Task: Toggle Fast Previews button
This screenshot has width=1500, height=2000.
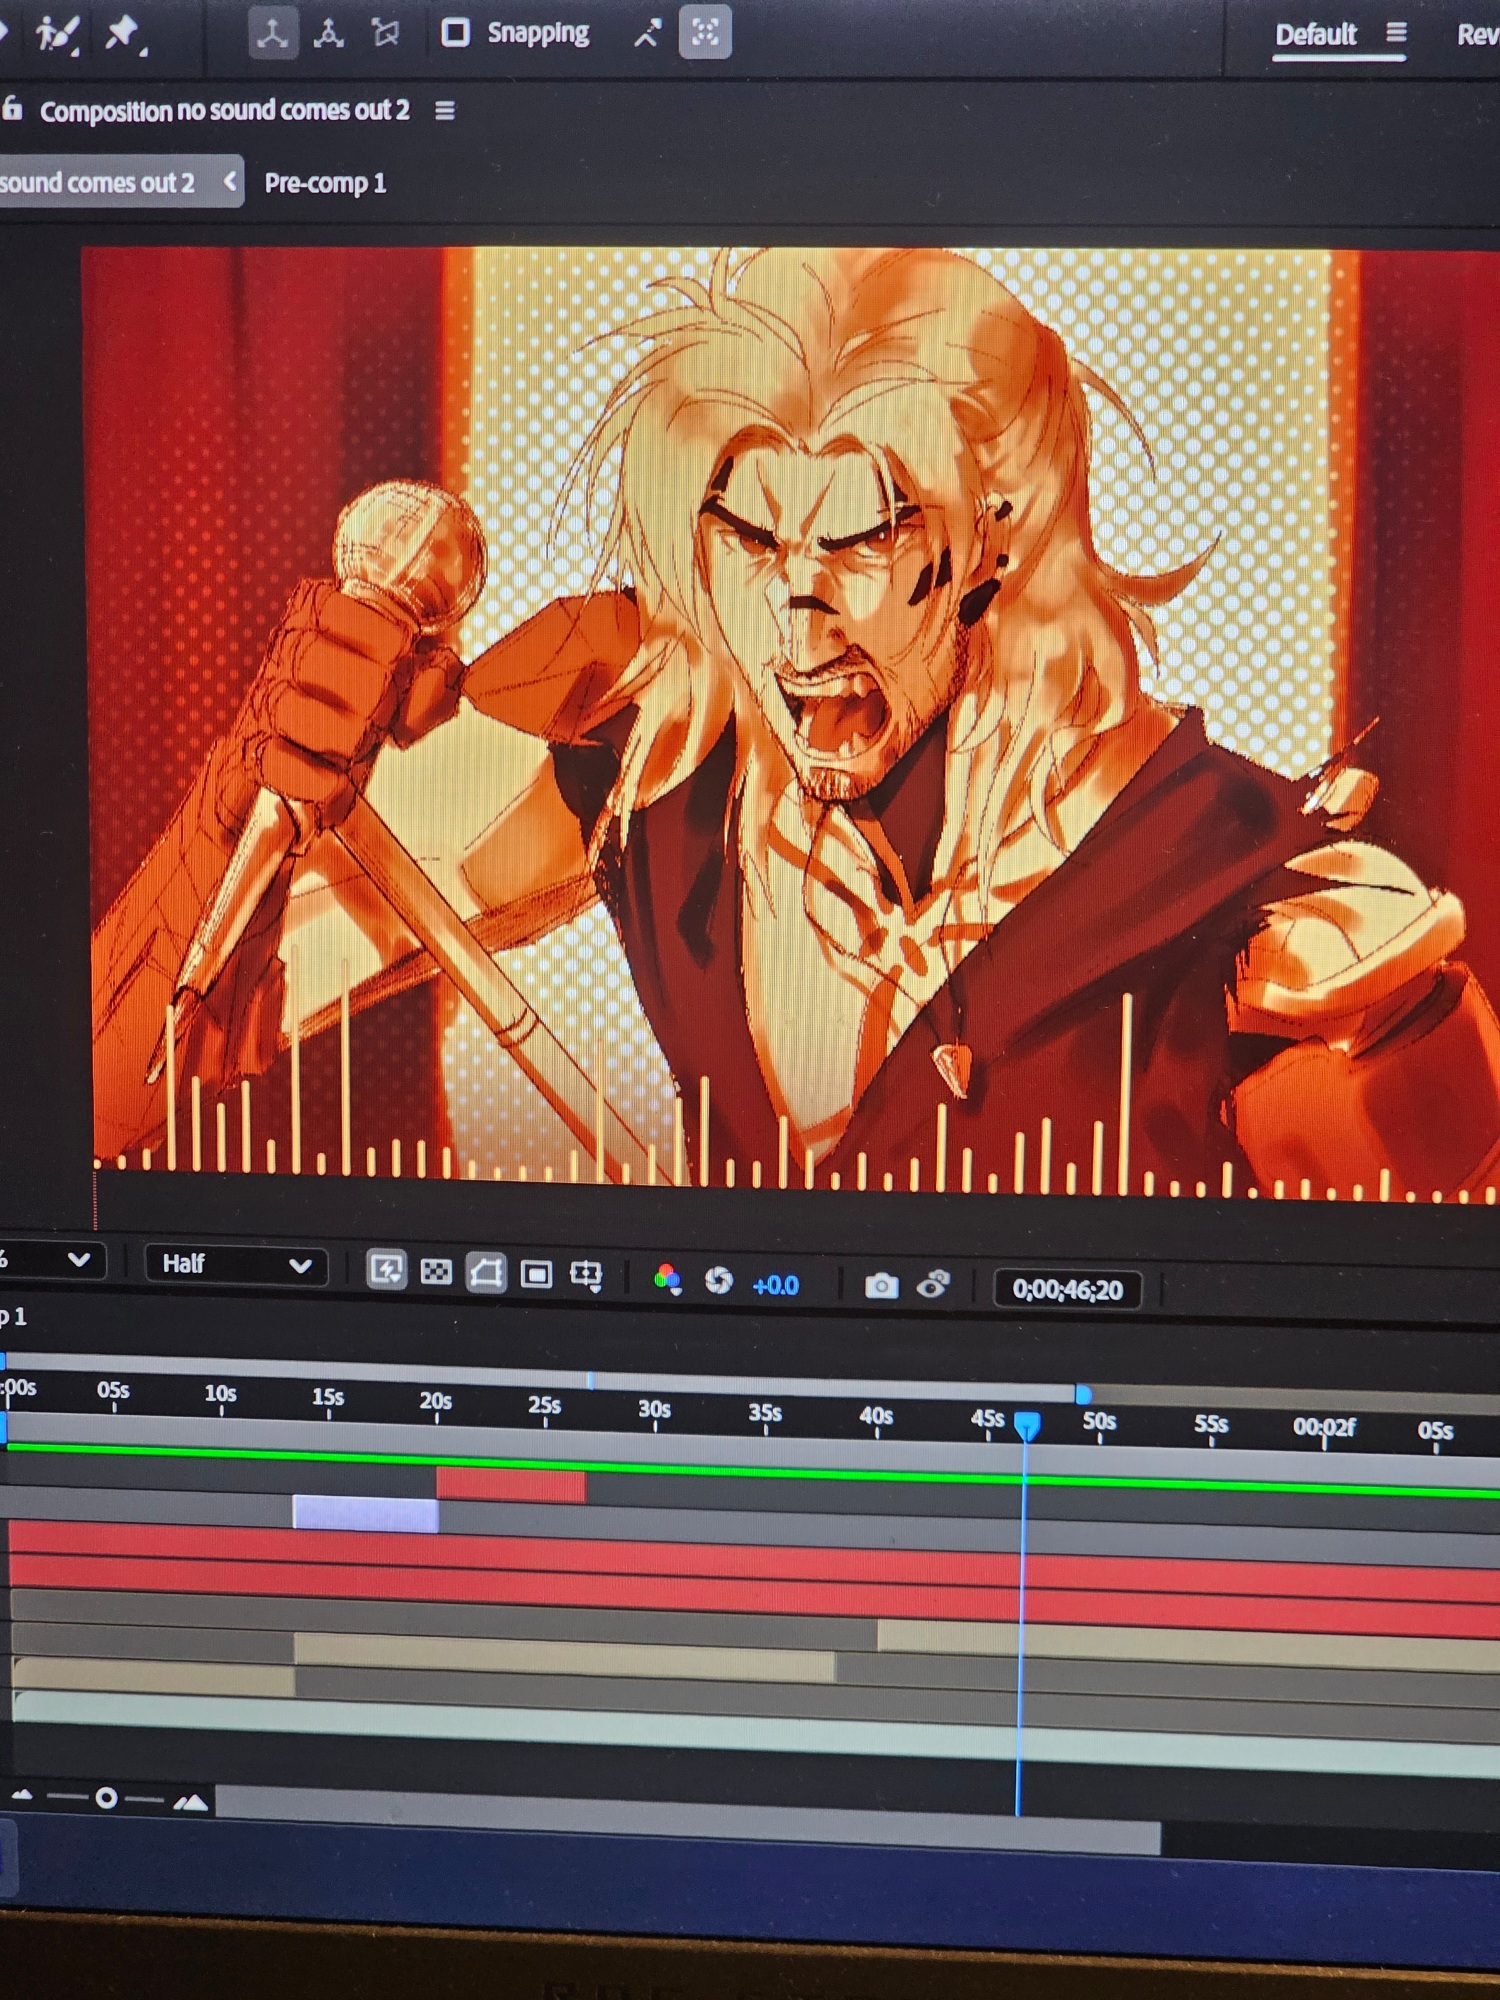Action: pyautogui.click(x=386, y=1270)
